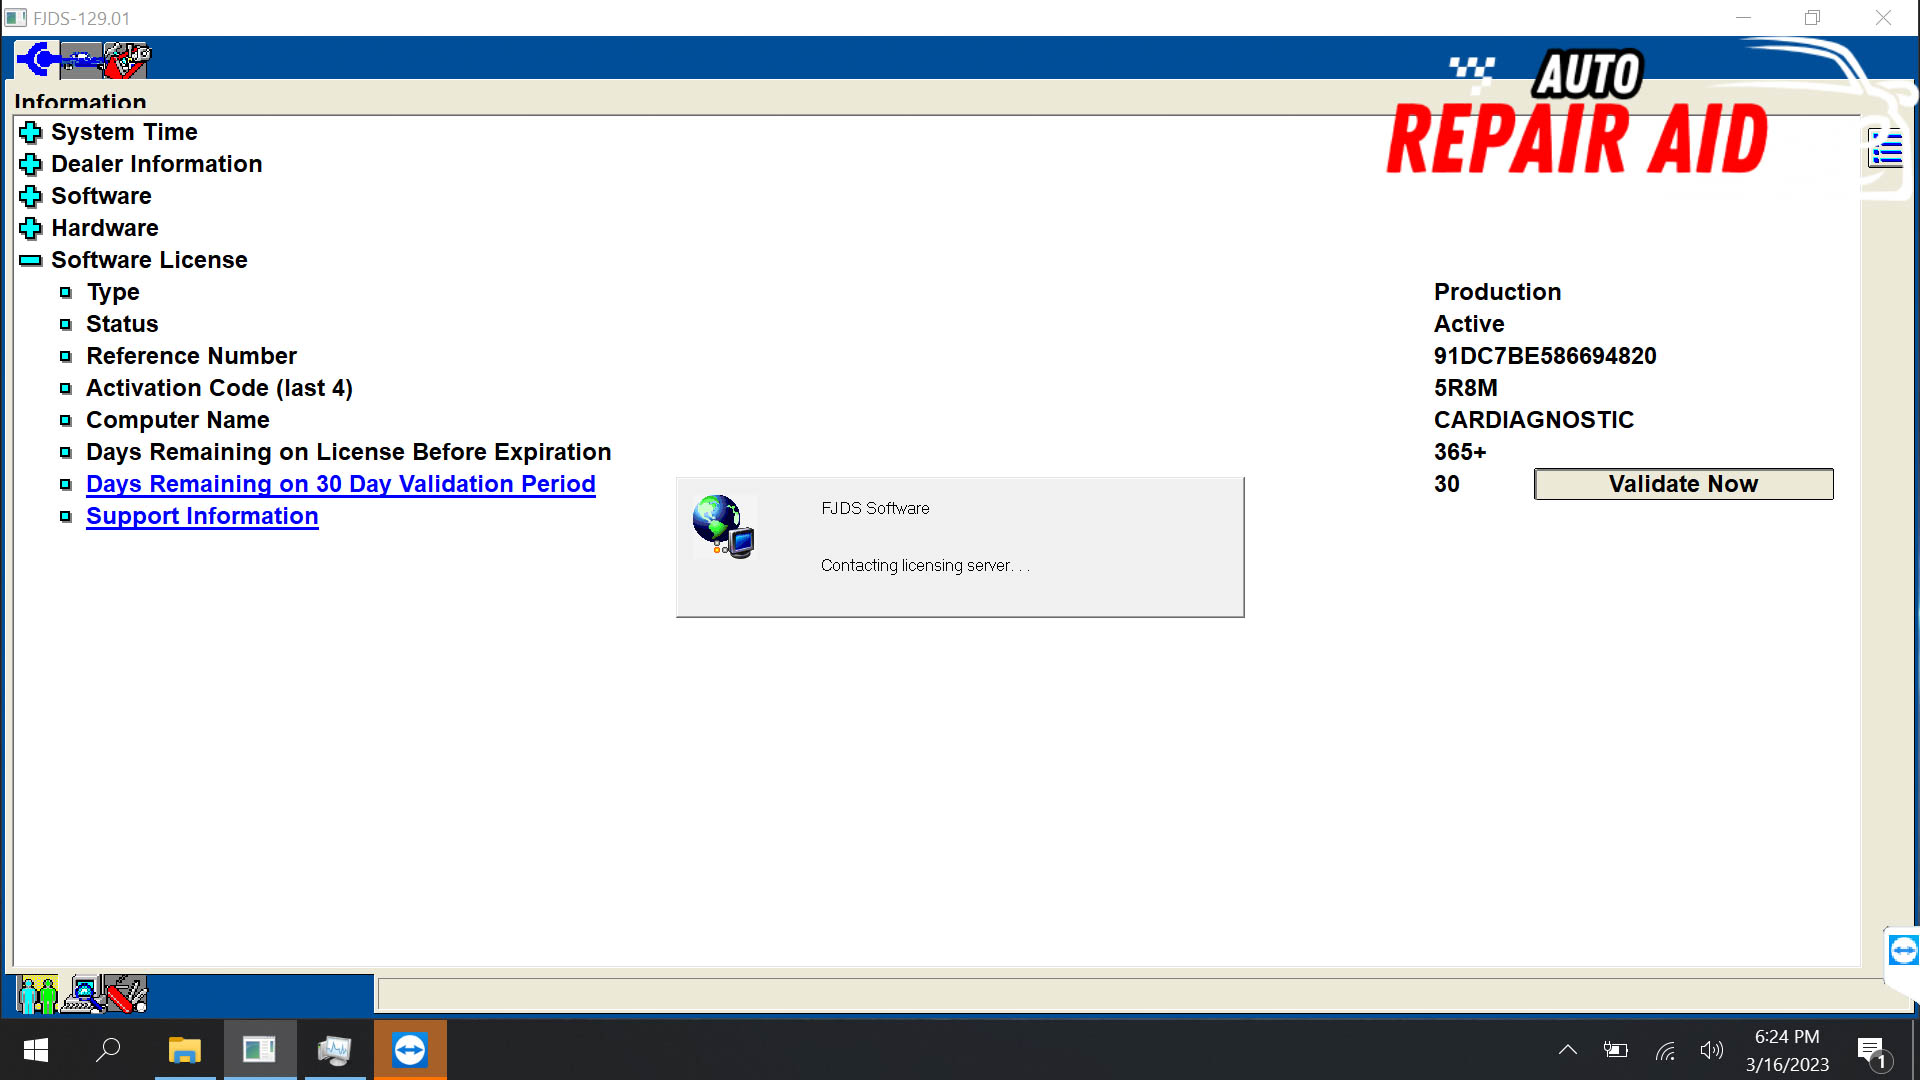Screen dimensions: 1920x1080
Task: Open the volume speaker tray icon
Action: 1712,1050
